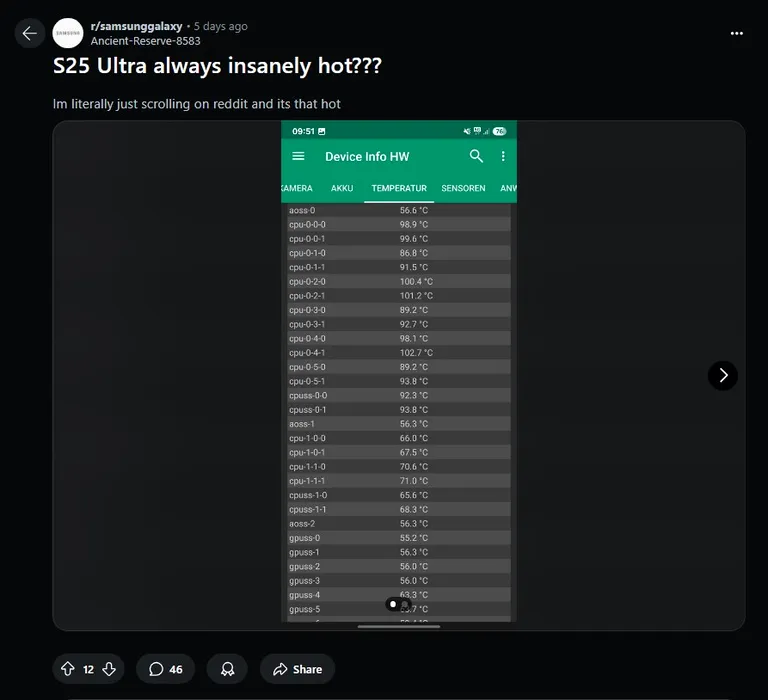Select the cpu-0-2-1 row
Viewport: 768px width, 700px height.
pos(399,296)
